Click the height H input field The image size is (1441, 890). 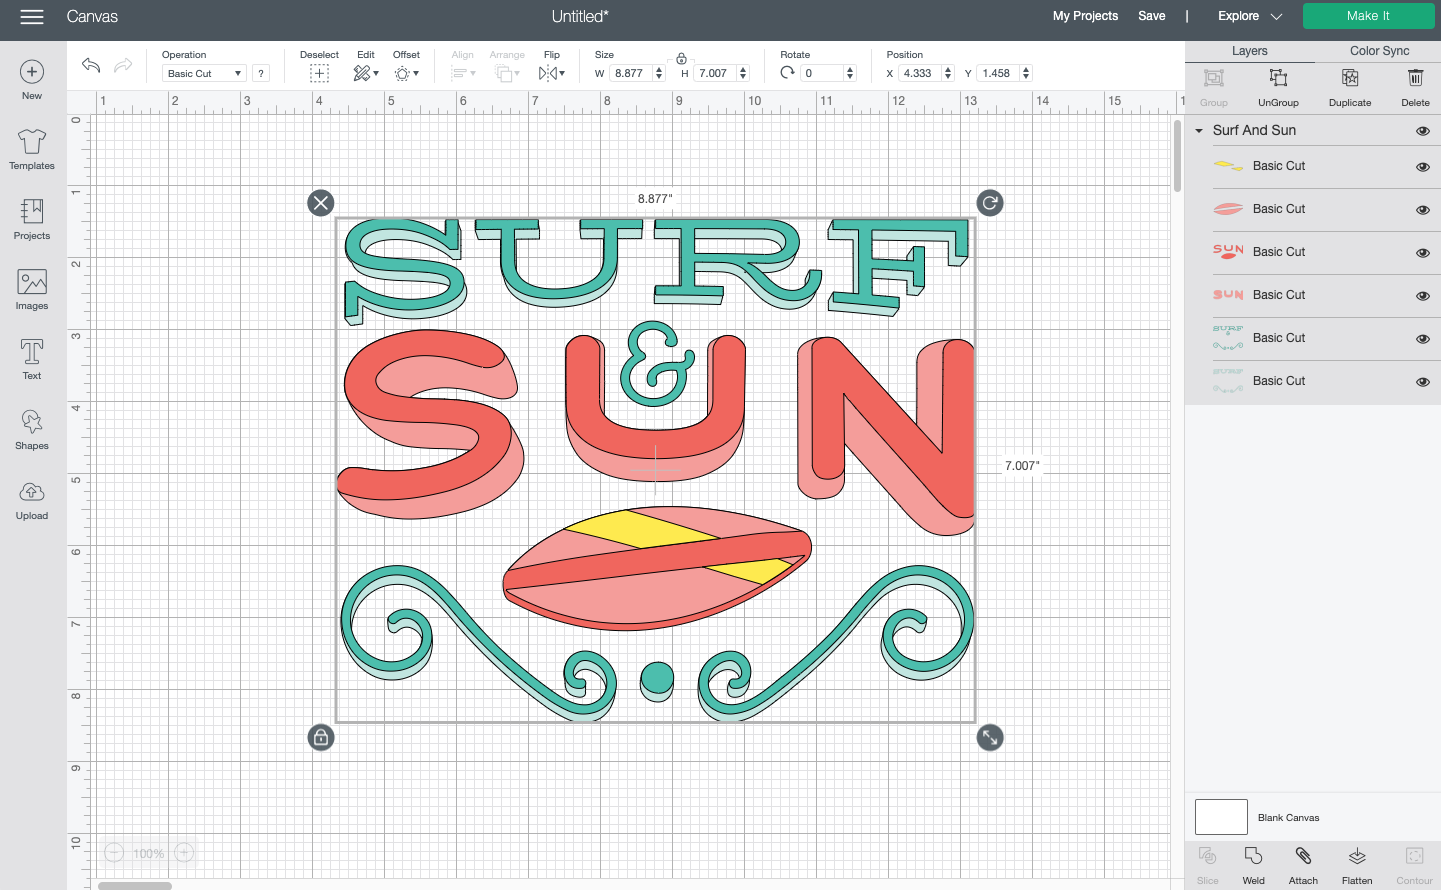715,73
